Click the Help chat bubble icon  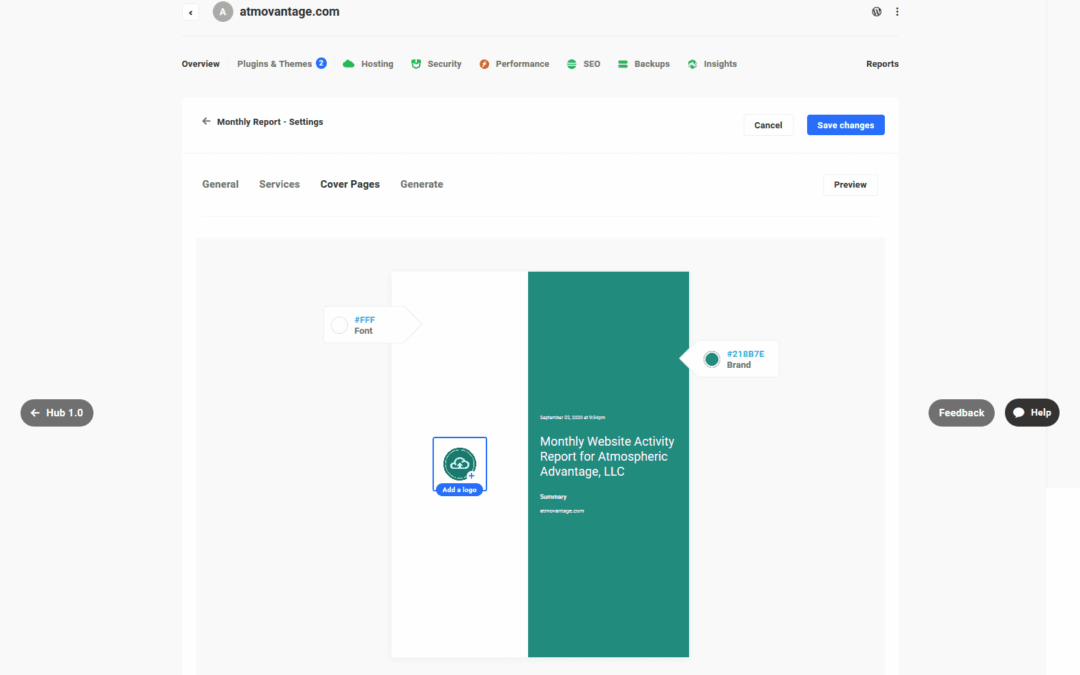point(1019,413)
